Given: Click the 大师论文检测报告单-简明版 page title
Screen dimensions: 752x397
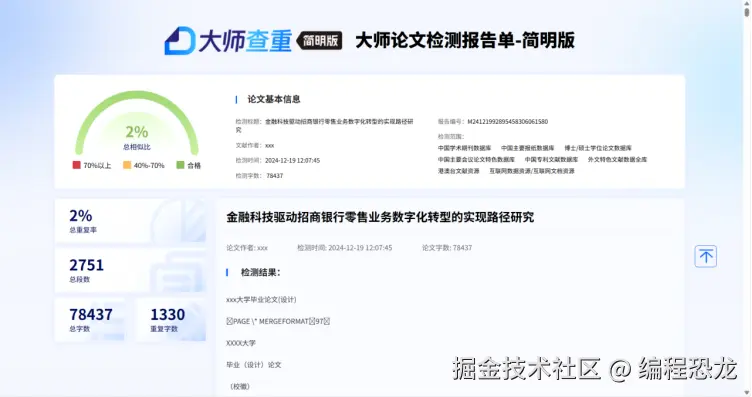Looking at the screenshot, I should [465, 40].
